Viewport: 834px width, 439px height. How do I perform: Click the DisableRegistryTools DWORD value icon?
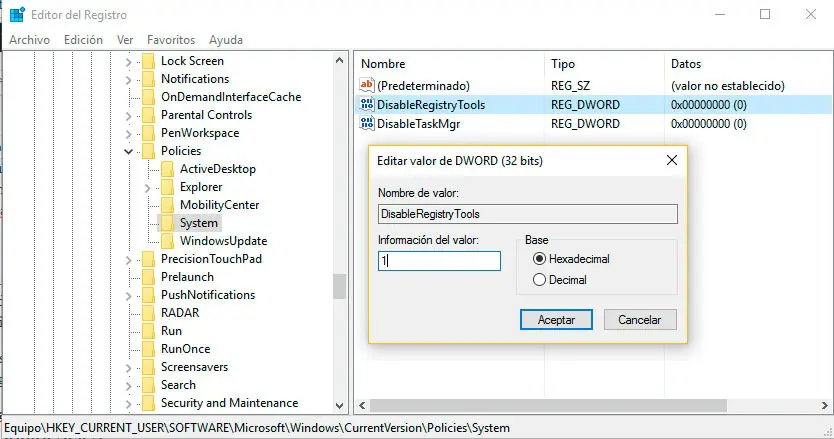[x=366, y=105]
